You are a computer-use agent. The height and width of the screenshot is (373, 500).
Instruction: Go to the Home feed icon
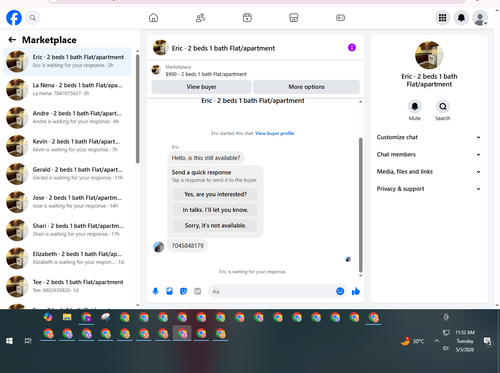(153, 18)
